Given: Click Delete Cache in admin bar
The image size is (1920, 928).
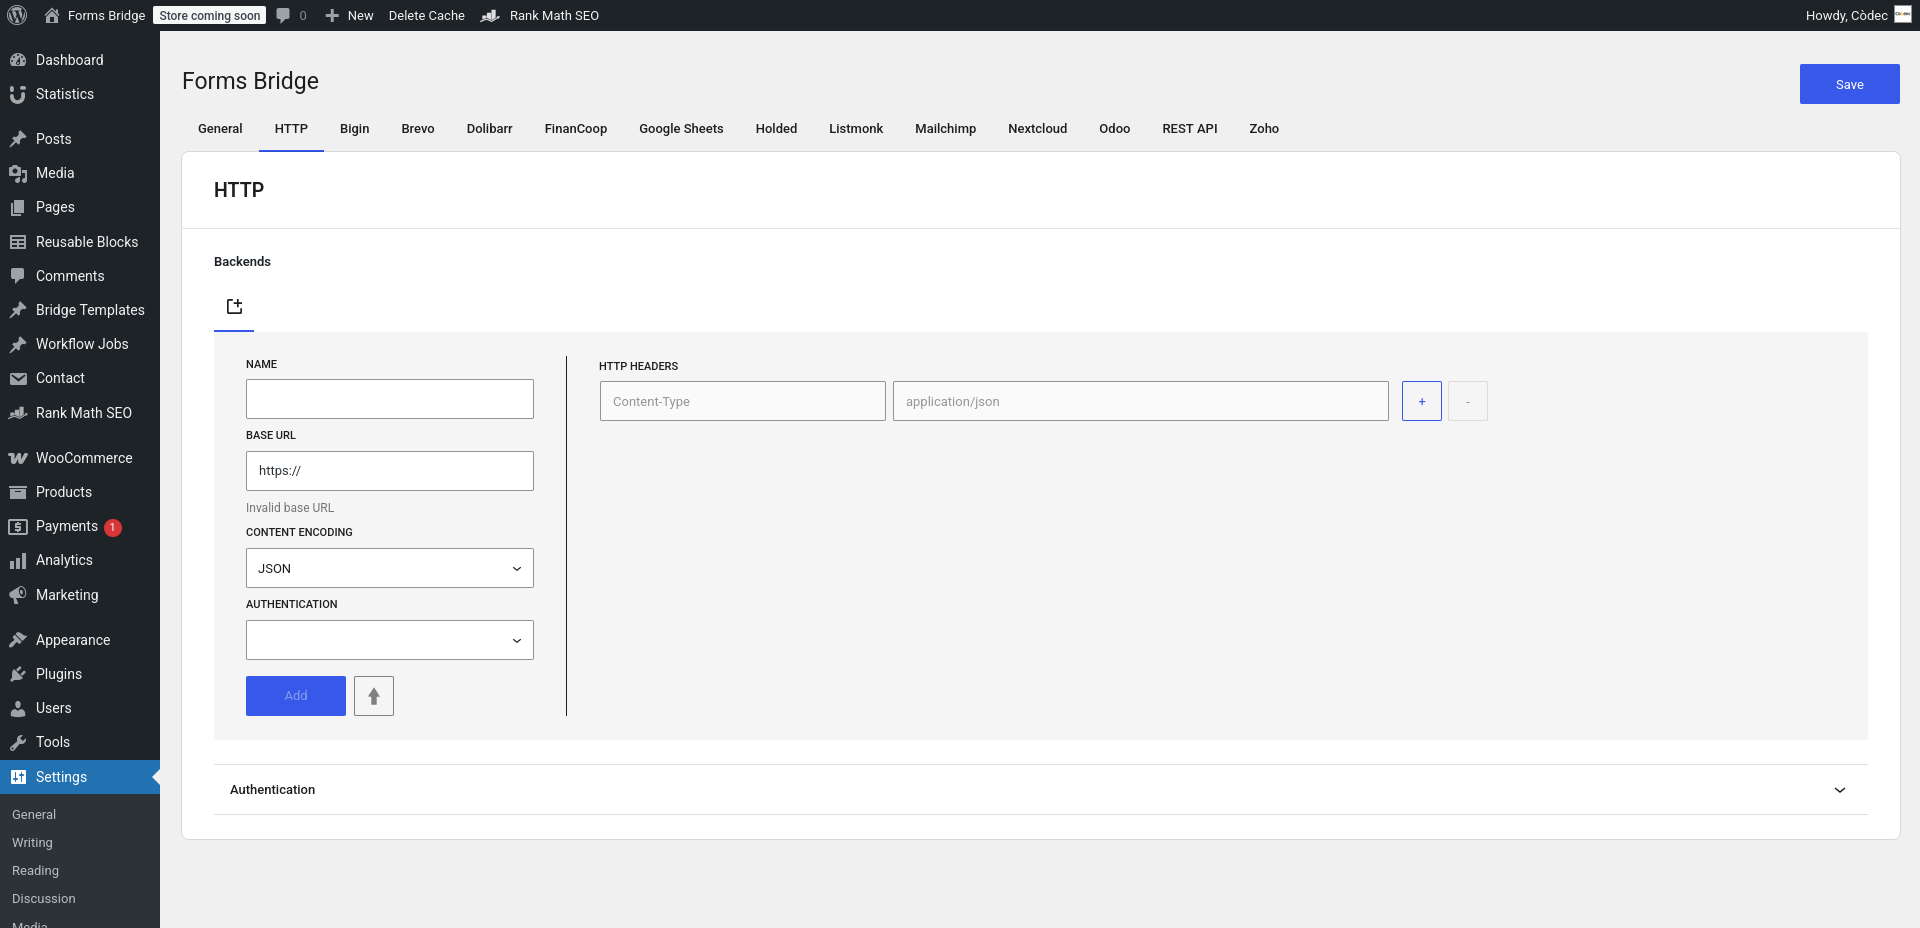Looking at the screenshot, I should [x=427, y=15].
